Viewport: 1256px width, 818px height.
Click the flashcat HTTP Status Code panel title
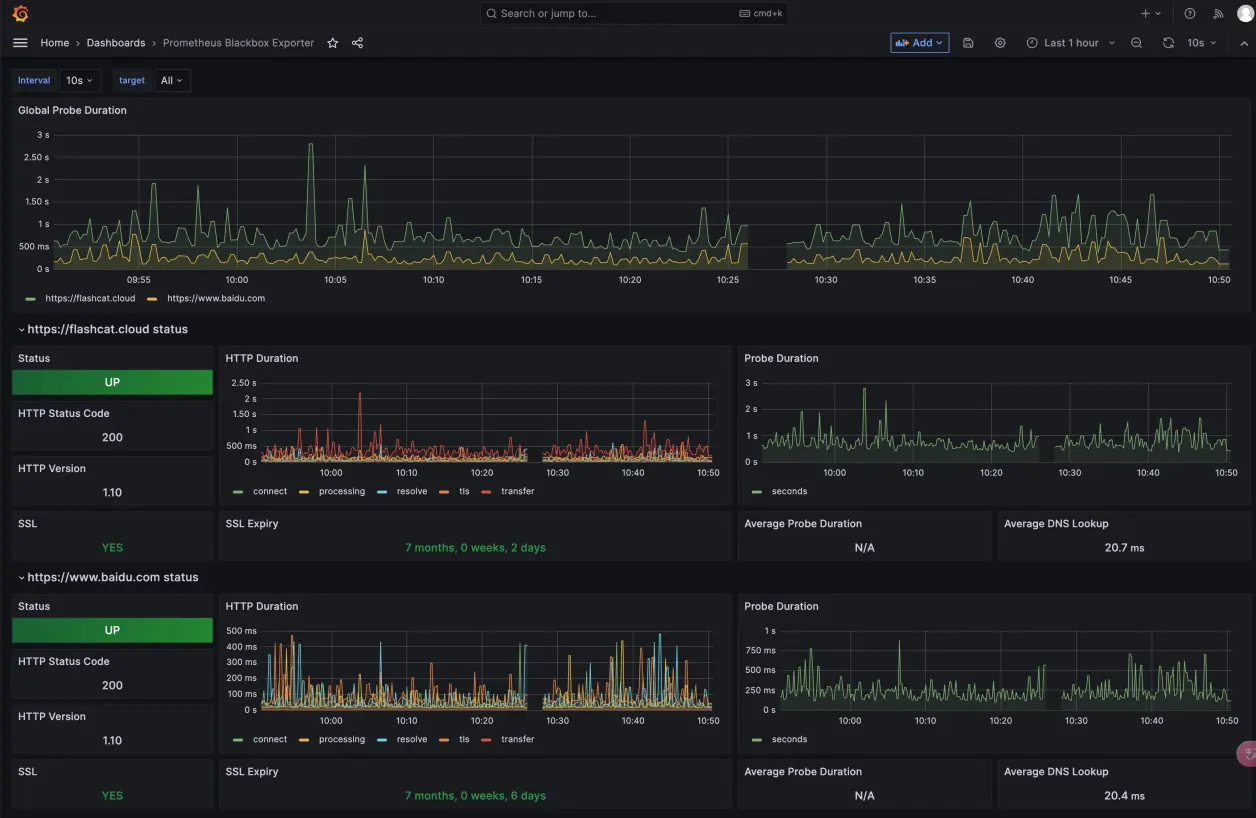point(64,413)
